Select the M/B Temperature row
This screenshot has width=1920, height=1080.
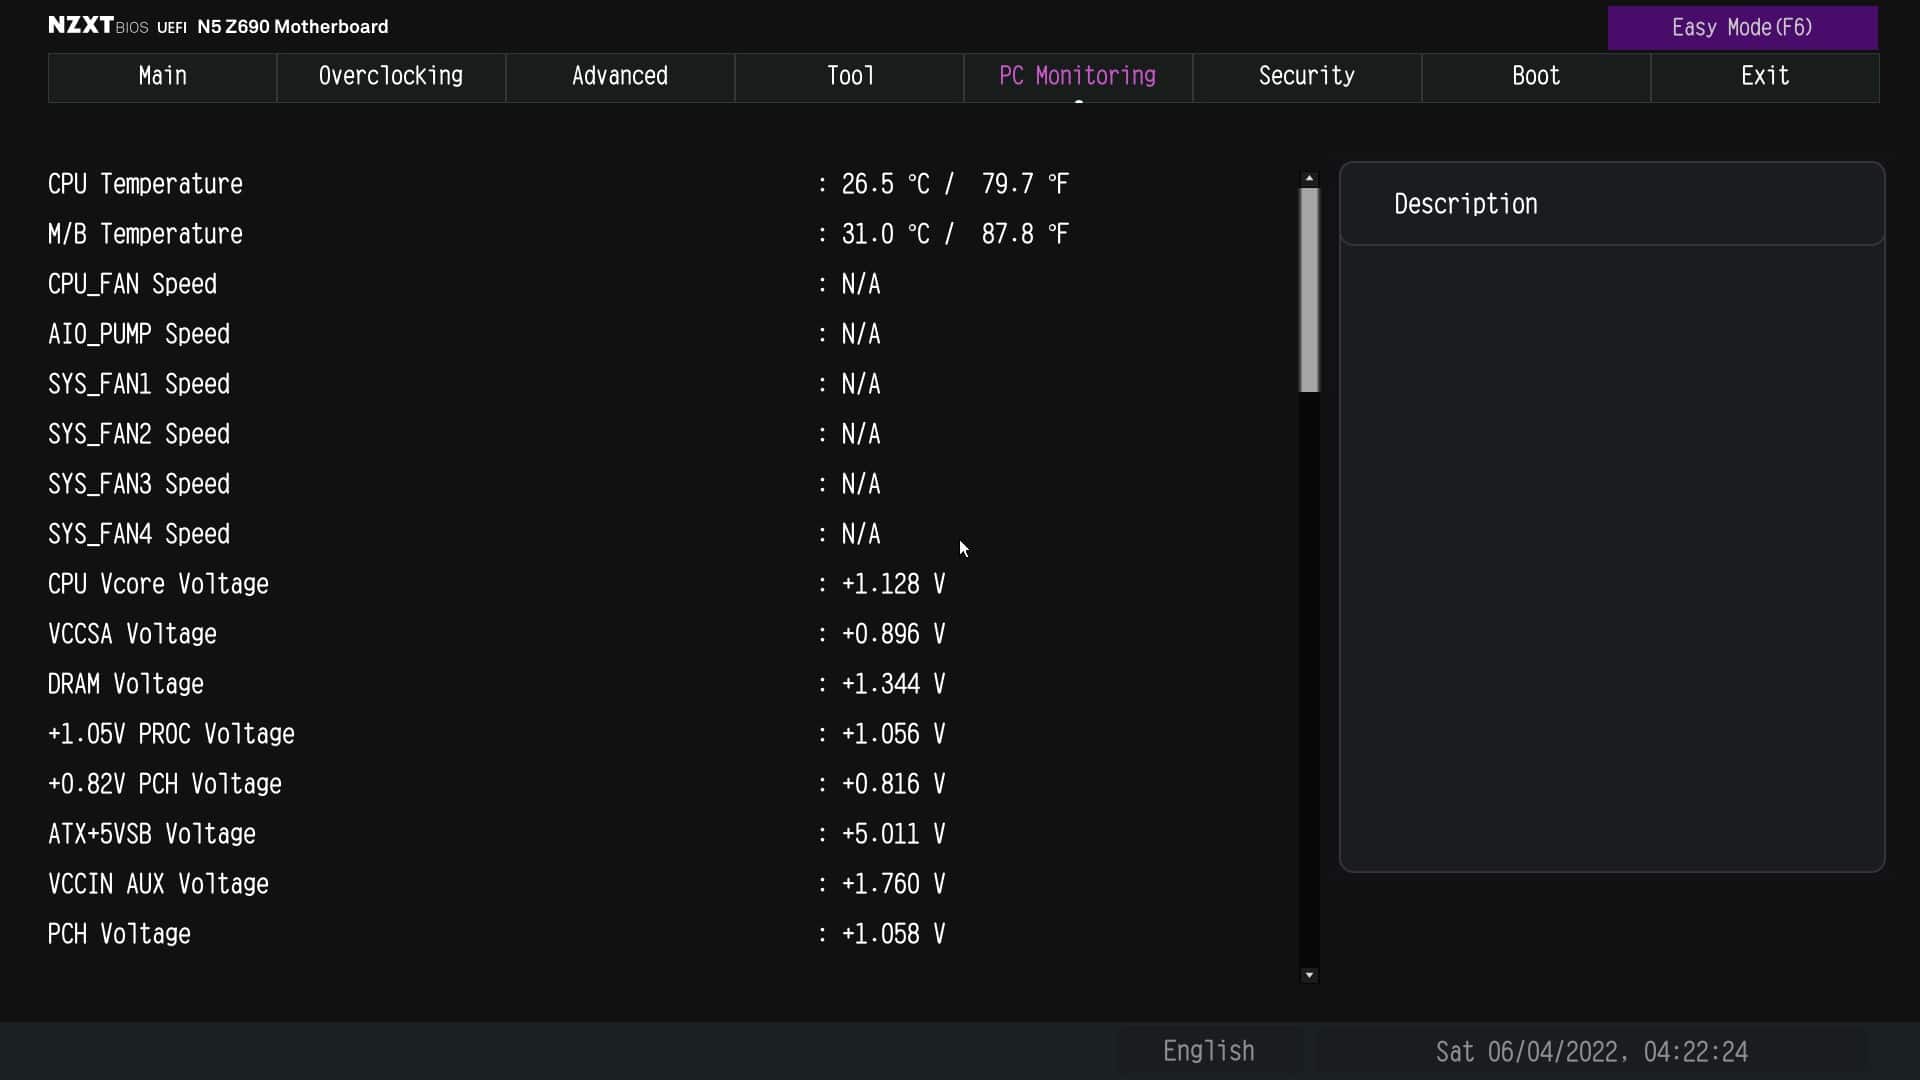(x=670, y=234)
